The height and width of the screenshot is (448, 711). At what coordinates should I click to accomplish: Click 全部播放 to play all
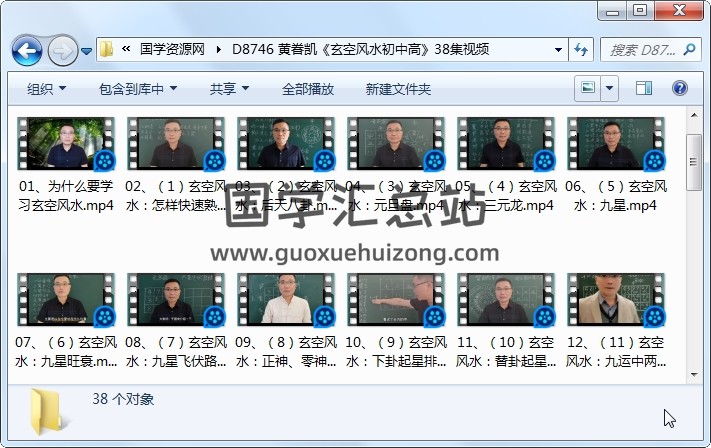click(x=308, y=89)
